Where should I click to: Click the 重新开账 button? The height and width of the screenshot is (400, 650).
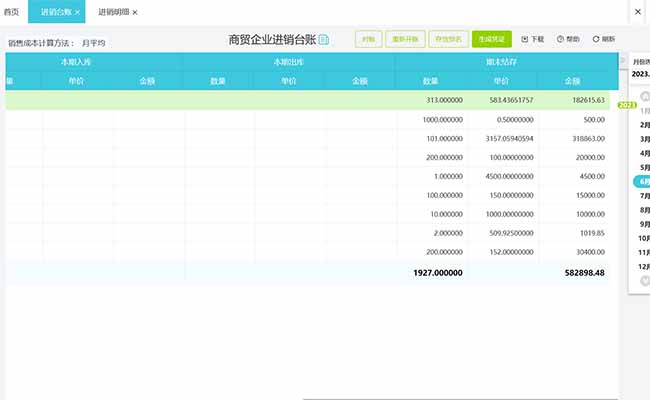tap(405, 39)
